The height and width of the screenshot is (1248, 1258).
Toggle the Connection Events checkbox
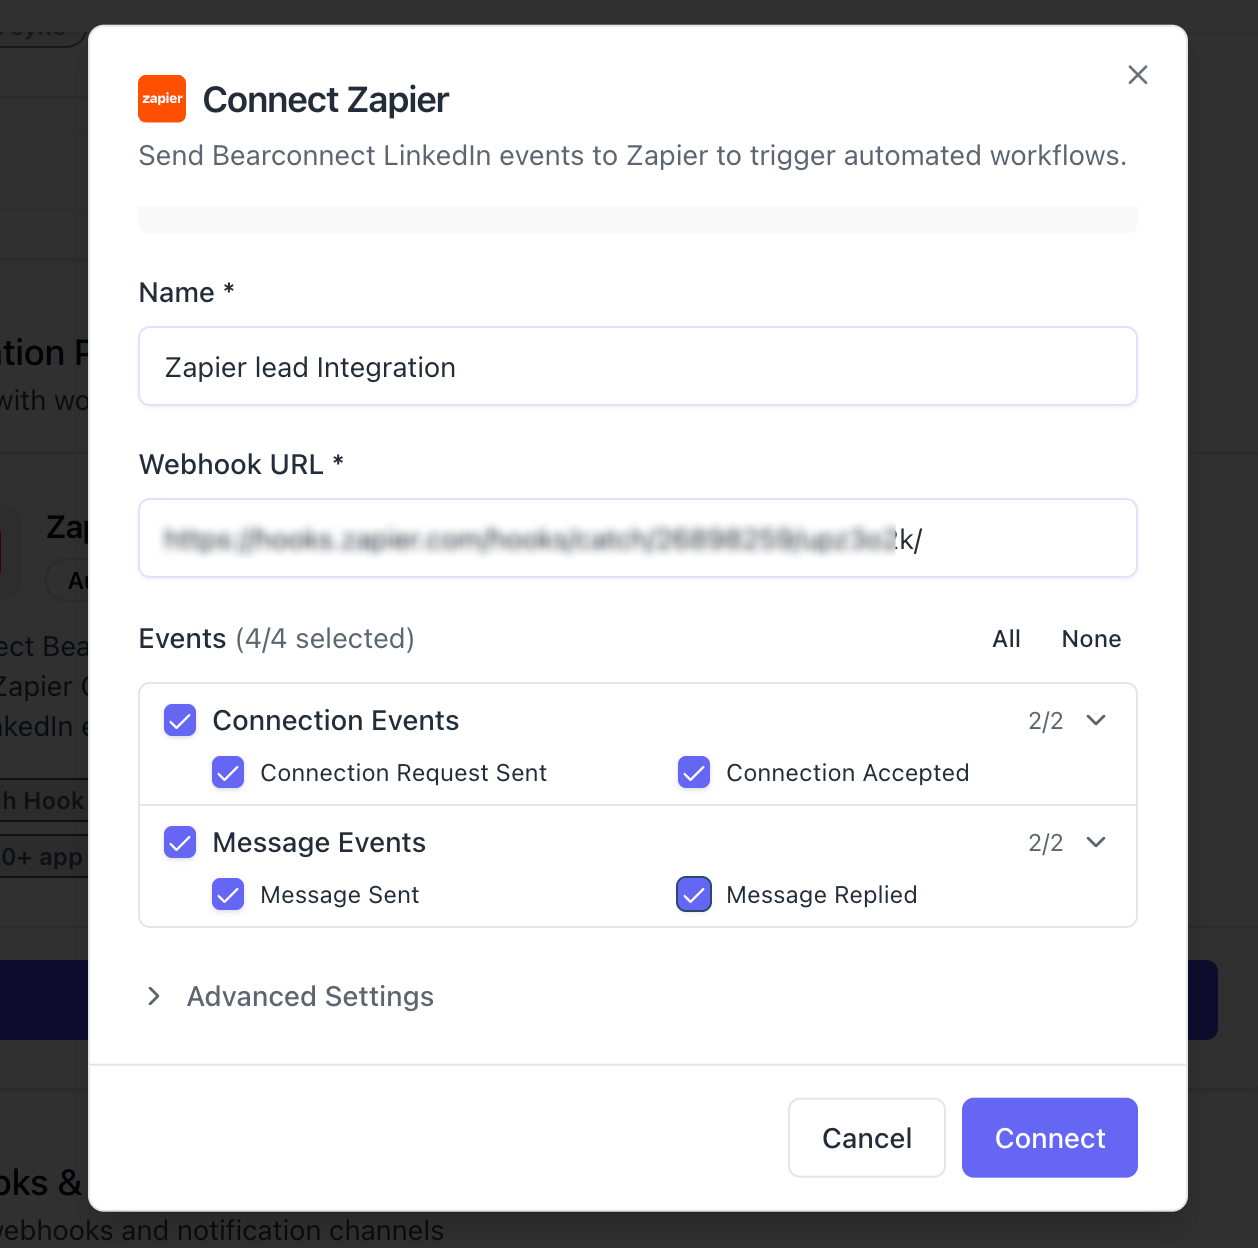[180, 720]
